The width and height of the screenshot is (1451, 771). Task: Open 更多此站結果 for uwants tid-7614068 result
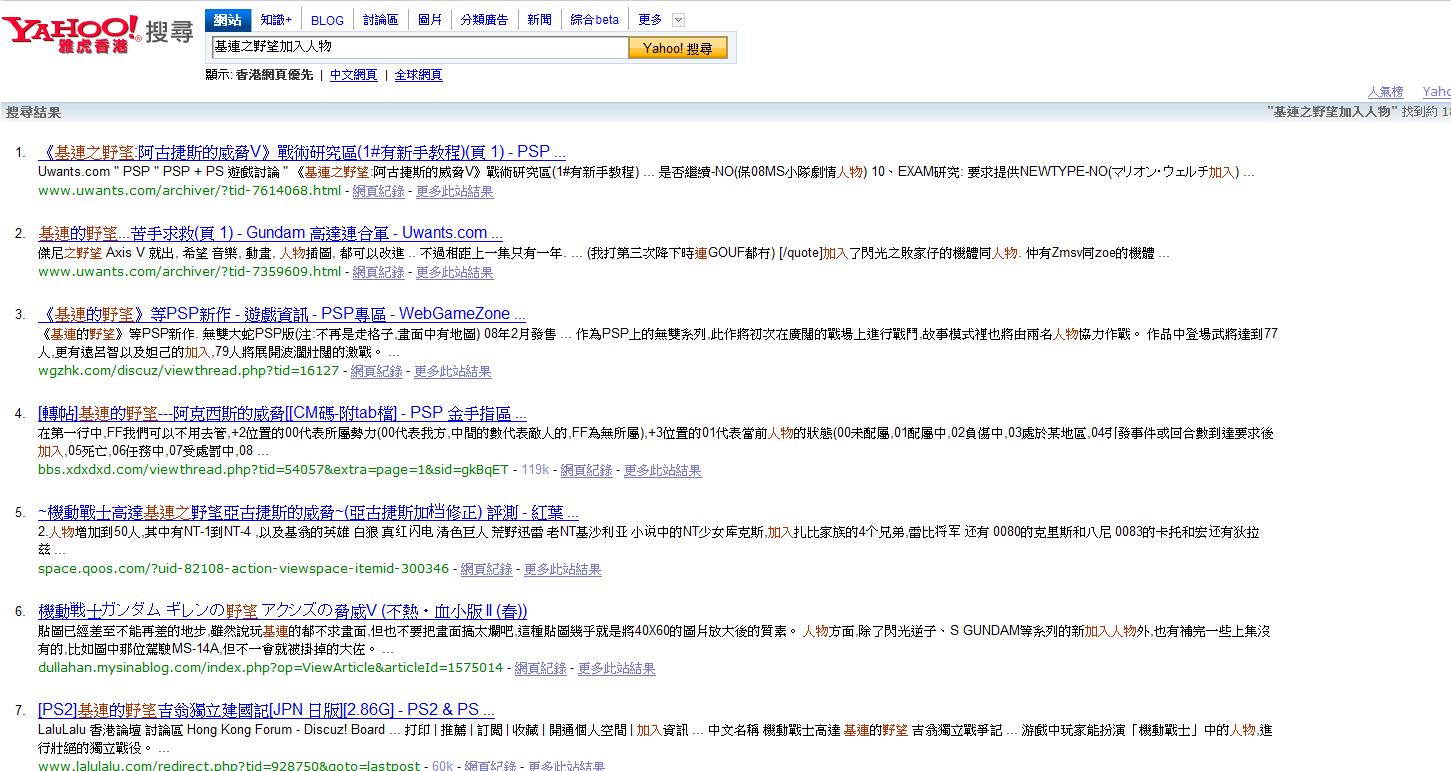coord(455,191)
